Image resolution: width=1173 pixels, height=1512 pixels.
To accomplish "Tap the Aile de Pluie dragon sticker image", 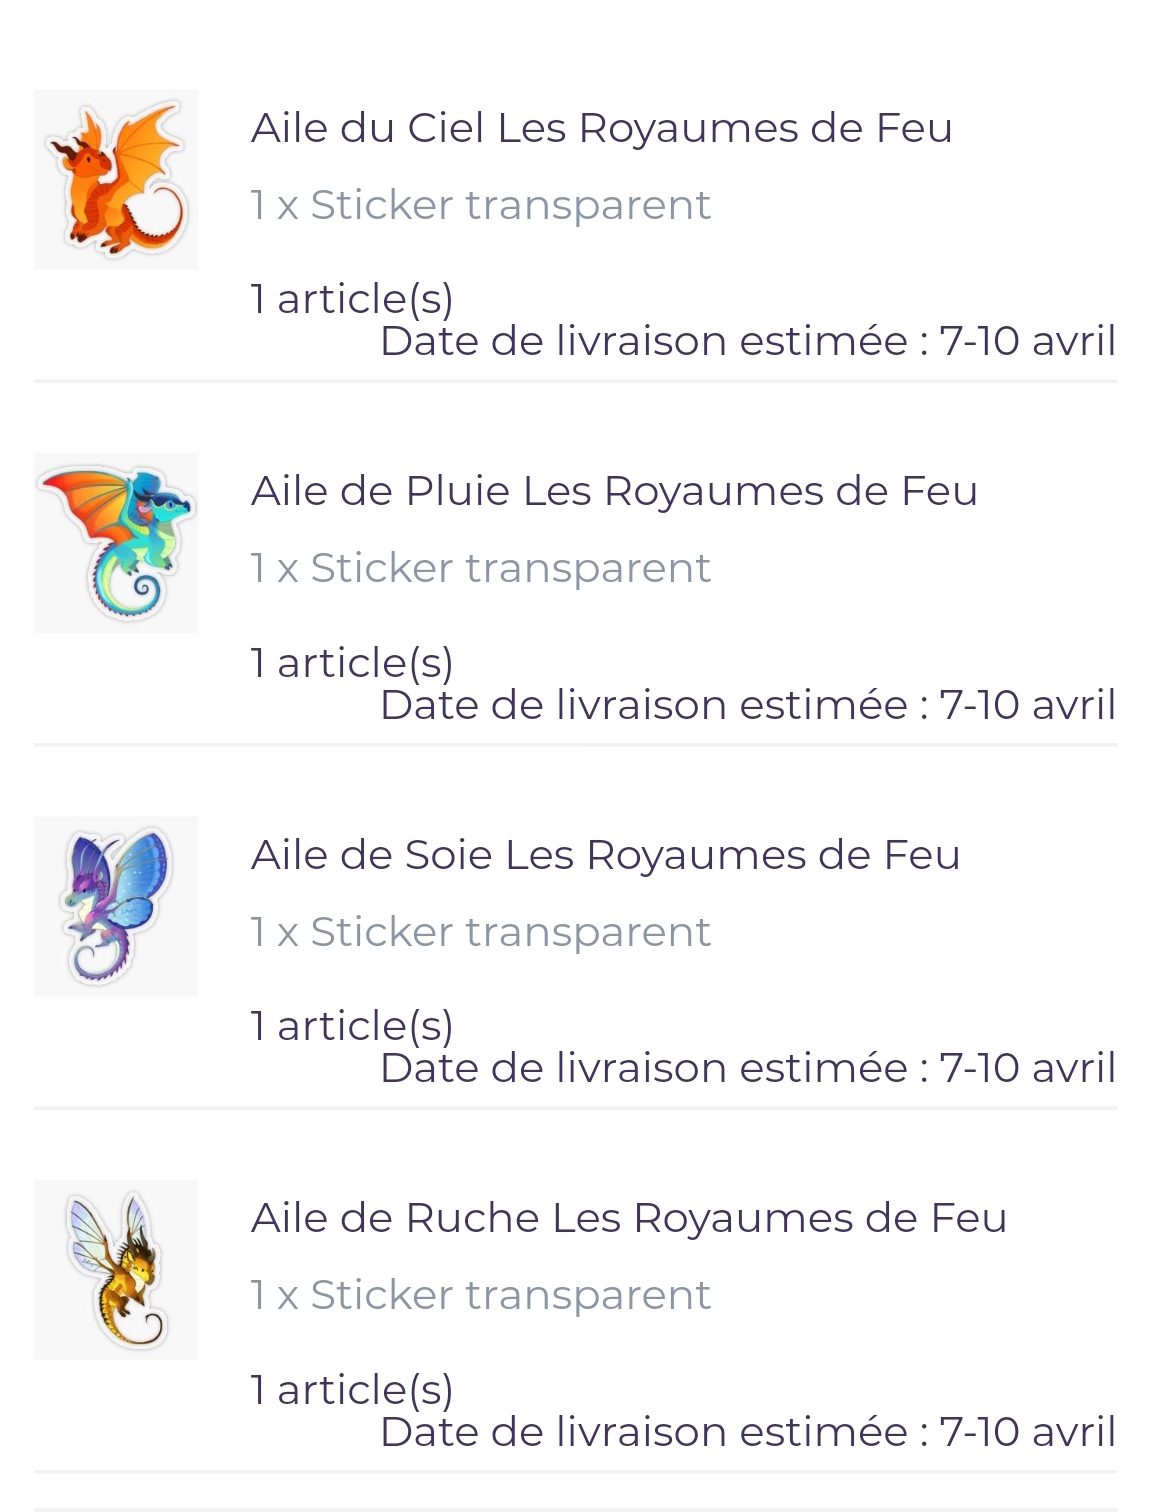I will click(x=116, y=543).
